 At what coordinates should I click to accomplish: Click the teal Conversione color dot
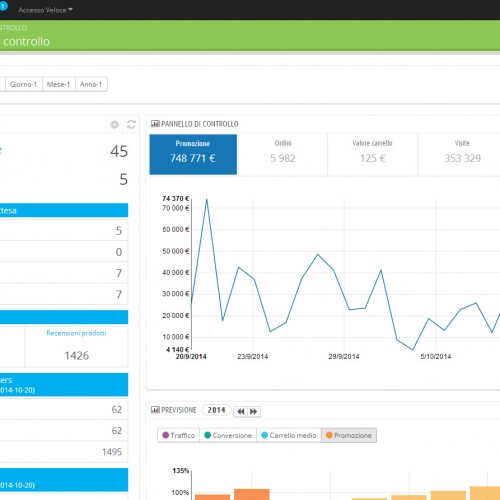click(x=207, y=435)
